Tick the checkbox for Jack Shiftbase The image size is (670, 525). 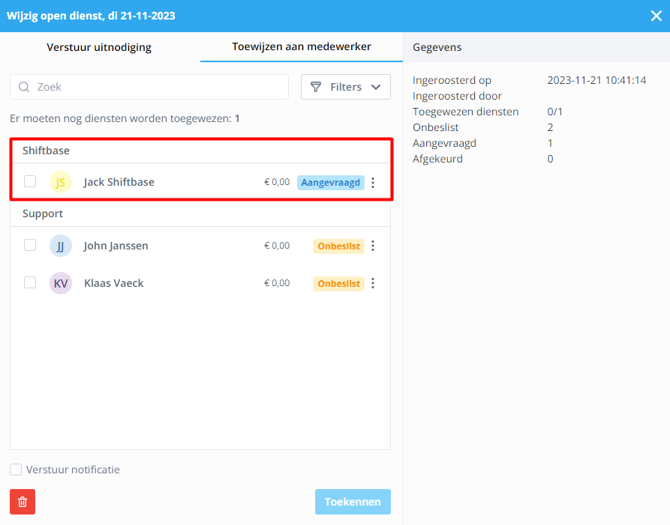click(30, 182)
